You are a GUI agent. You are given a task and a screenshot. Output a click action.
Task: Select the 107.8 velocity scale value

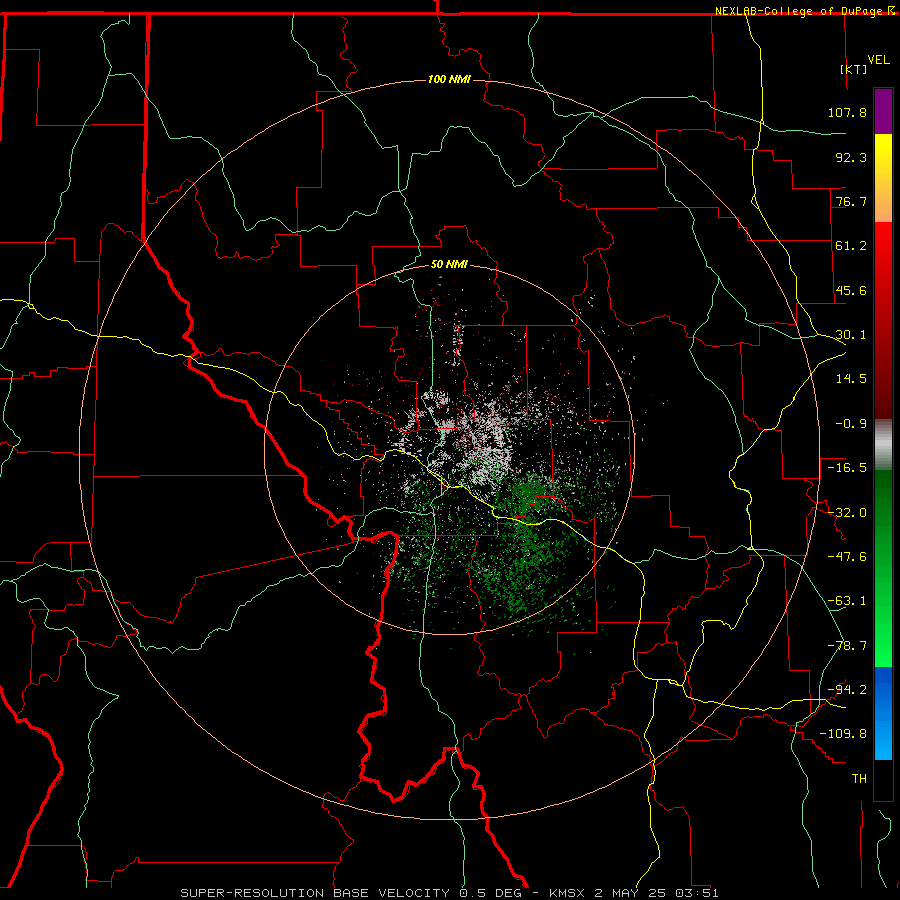click(847, 112)
